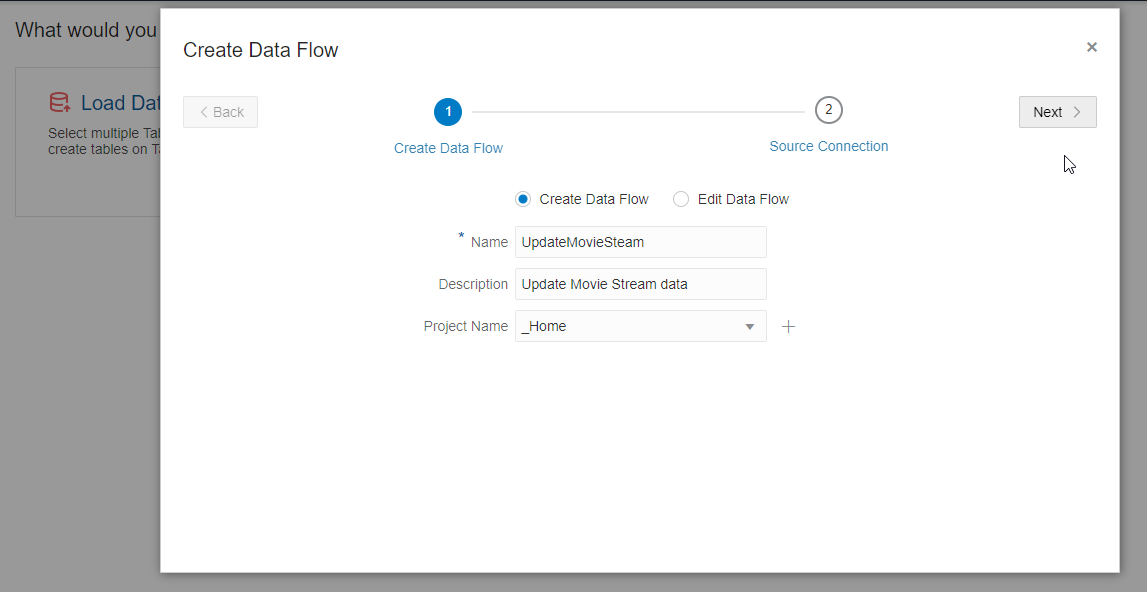The width and height of the screenshot is (1147, 592).
Task: Open the Create Data Flow step label
Action: pos(448,148)
